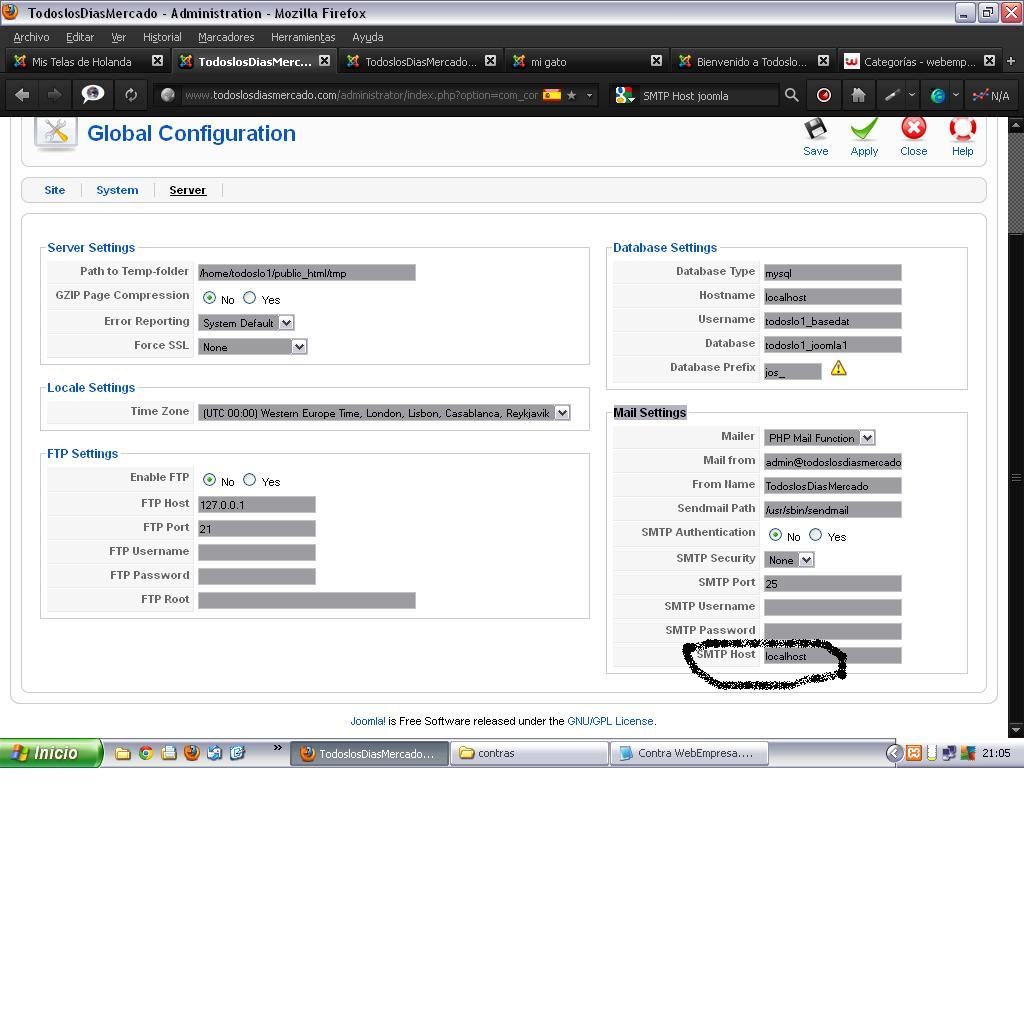This screenshot has height=1020, width=1024.
Task: Click the Spanish flag icon in address bar
Action: 552,95
